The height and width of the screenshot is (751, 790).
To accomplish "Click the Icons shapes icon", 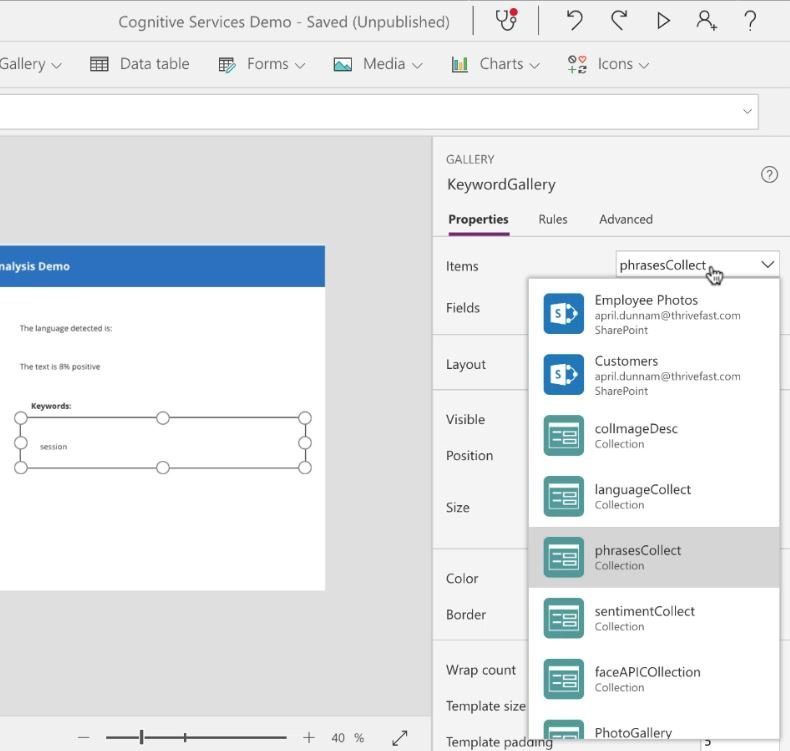I will pos(577,64).
